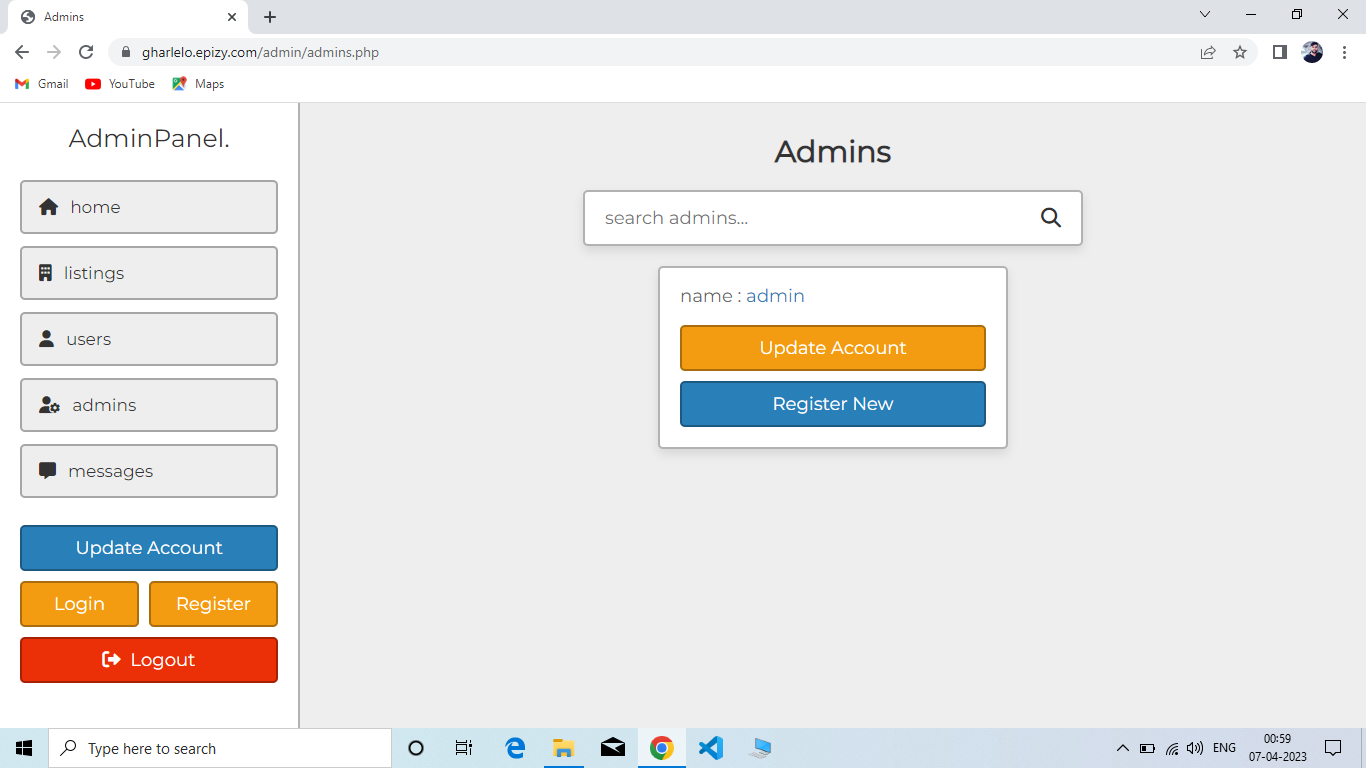Viewport: 1366px width, 768px height.
Task: Open the YouTube bookmark
Action: [x=120, y=84]
